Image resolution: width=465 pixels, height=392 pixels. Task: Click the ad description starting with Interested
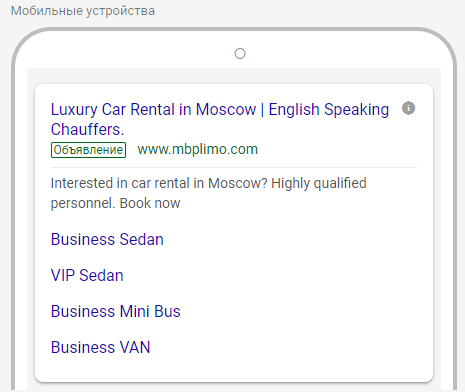209,193
